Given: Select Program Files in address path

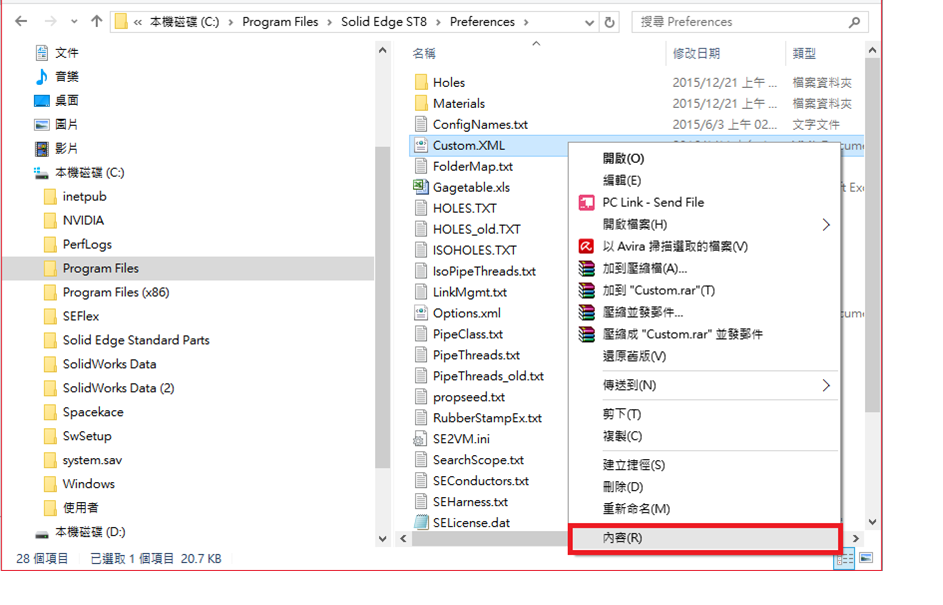Looking at the screenshot, I should point(280,22).
